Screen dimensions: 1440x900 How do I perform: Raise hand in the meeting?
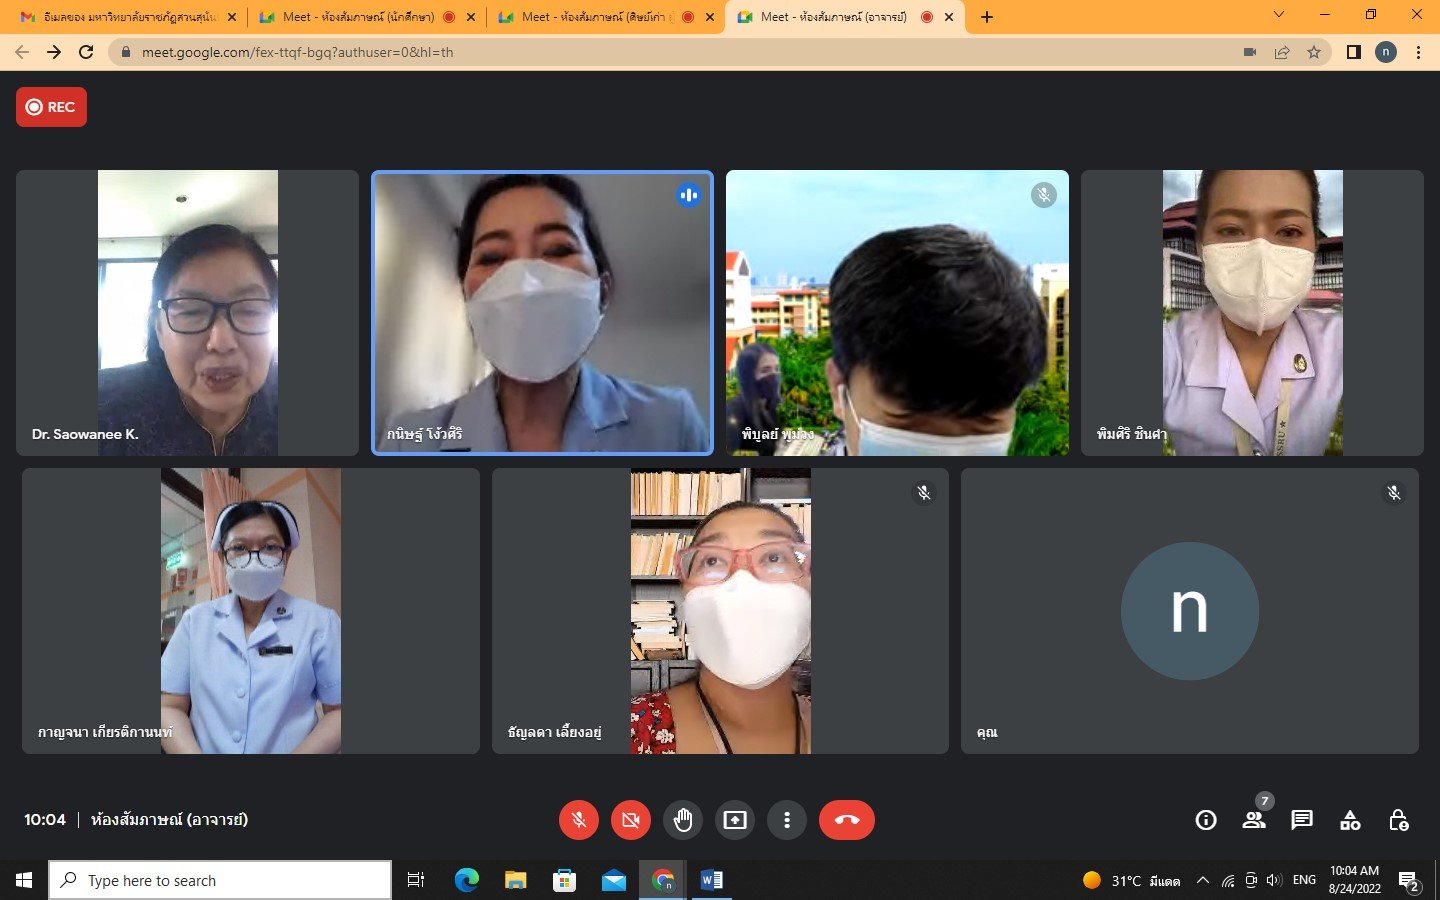(683, 820)
